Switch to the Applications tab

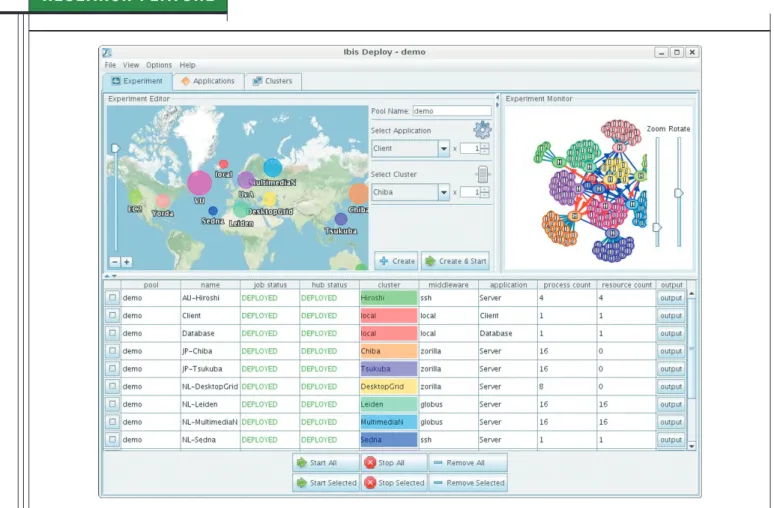208,81
